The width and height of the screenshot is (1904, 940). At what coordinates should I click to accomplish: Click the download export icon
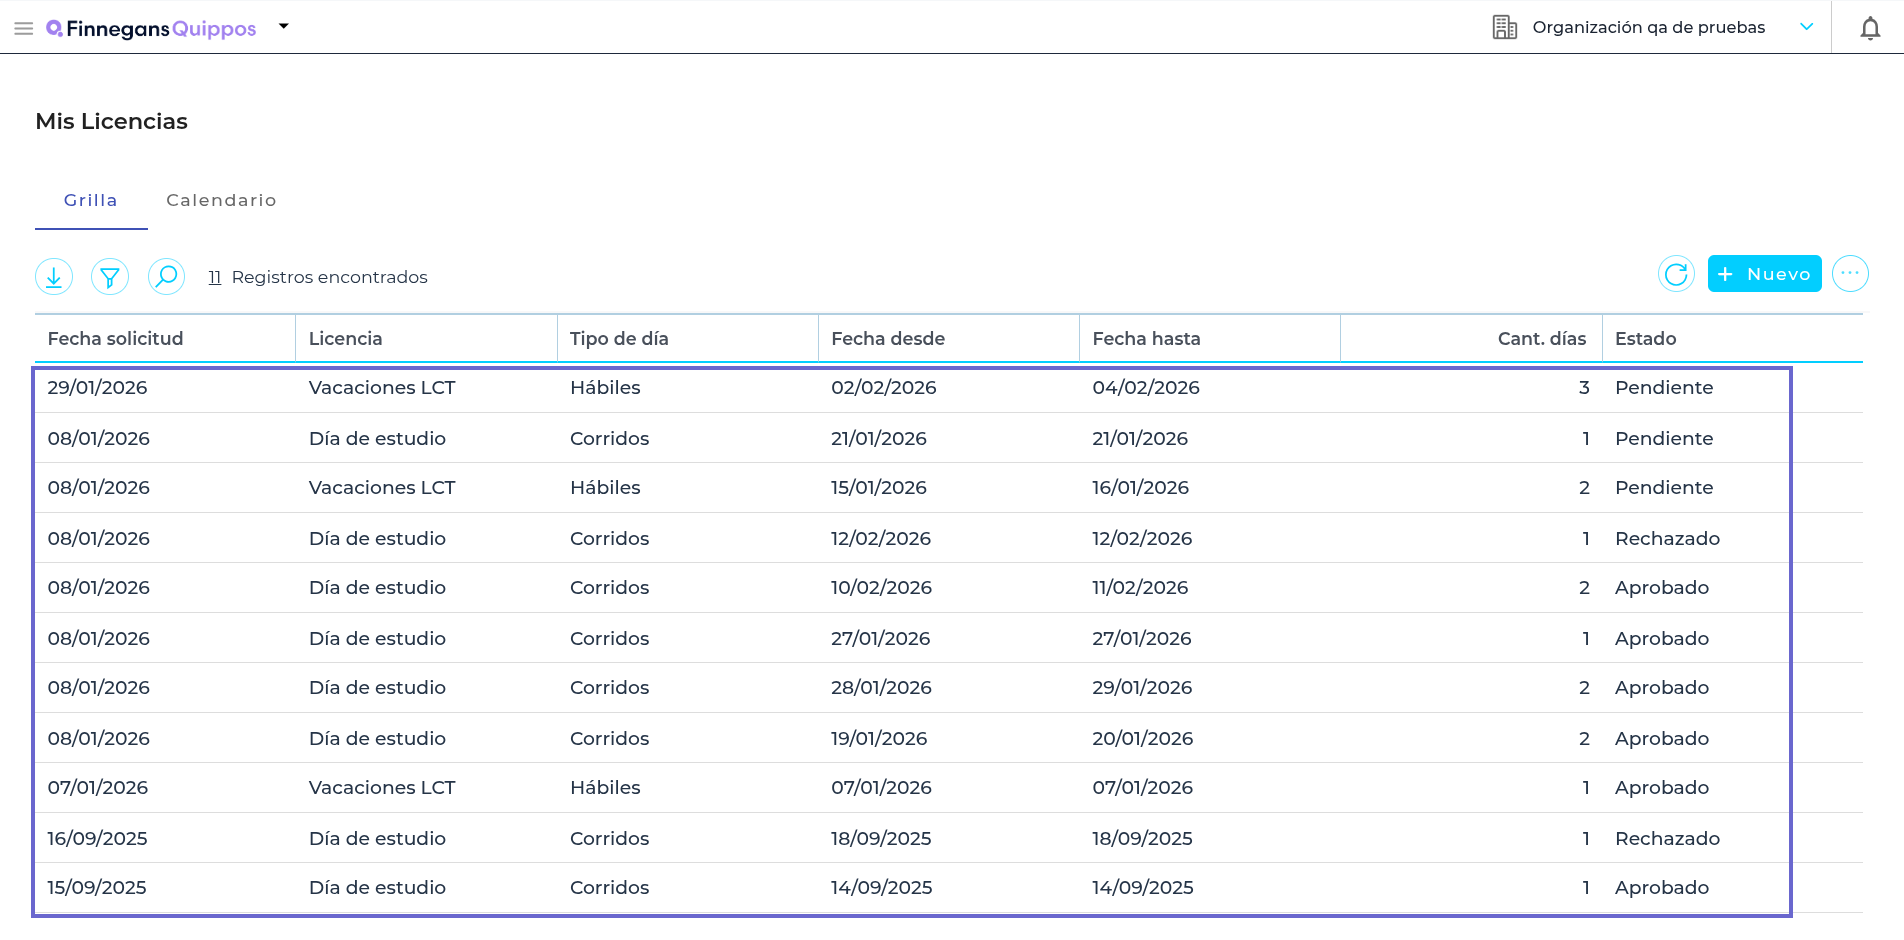click(54, 276)
